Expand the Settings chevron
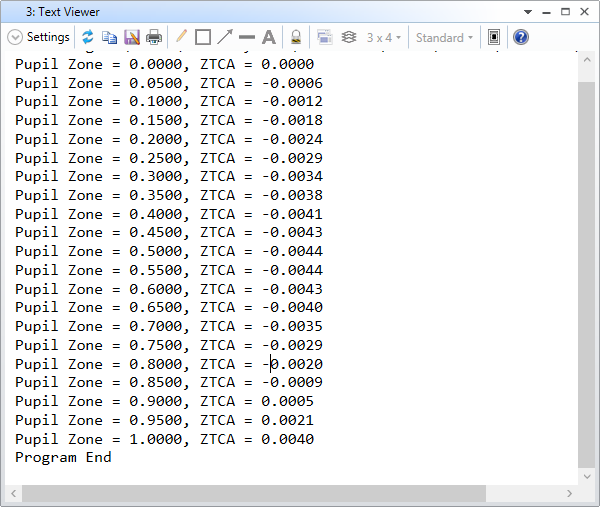 pyautogui.click(x=15, y=37)
